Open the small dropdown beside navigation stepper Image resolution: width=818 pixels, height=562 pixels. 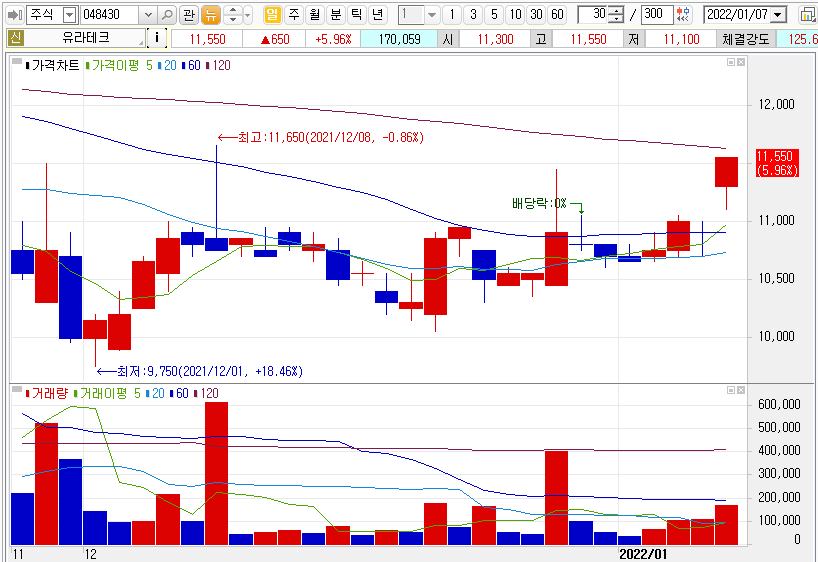pyautogui.click(x=247, y=15)
